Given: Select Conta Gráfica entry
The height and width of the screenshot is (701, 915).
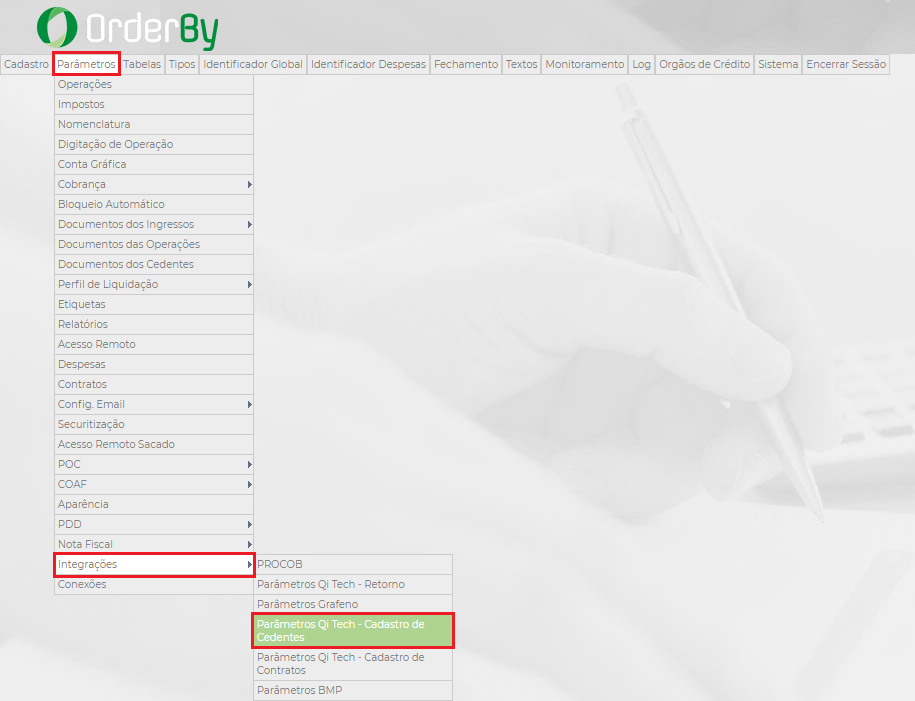Looking at the screenshot, I should pyautogui.click(x=153, y=164).
